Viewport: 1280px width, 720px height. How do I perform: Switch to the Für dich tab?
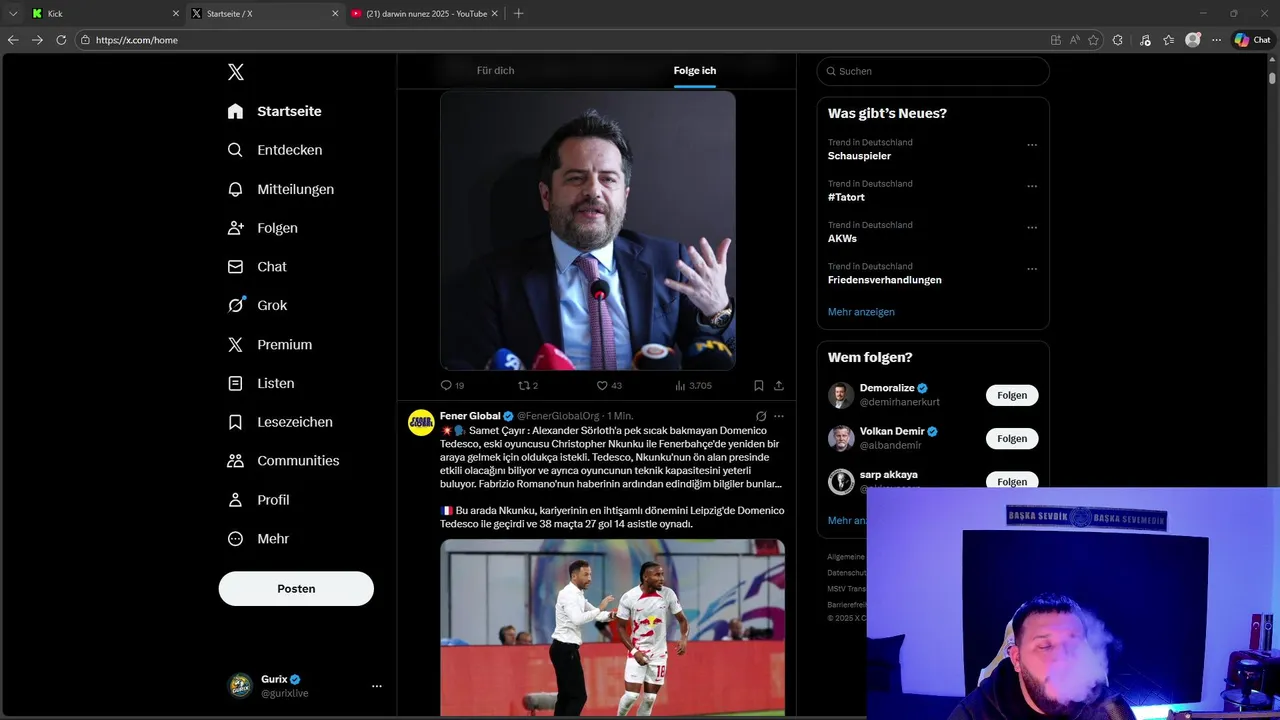coord(495,71)
